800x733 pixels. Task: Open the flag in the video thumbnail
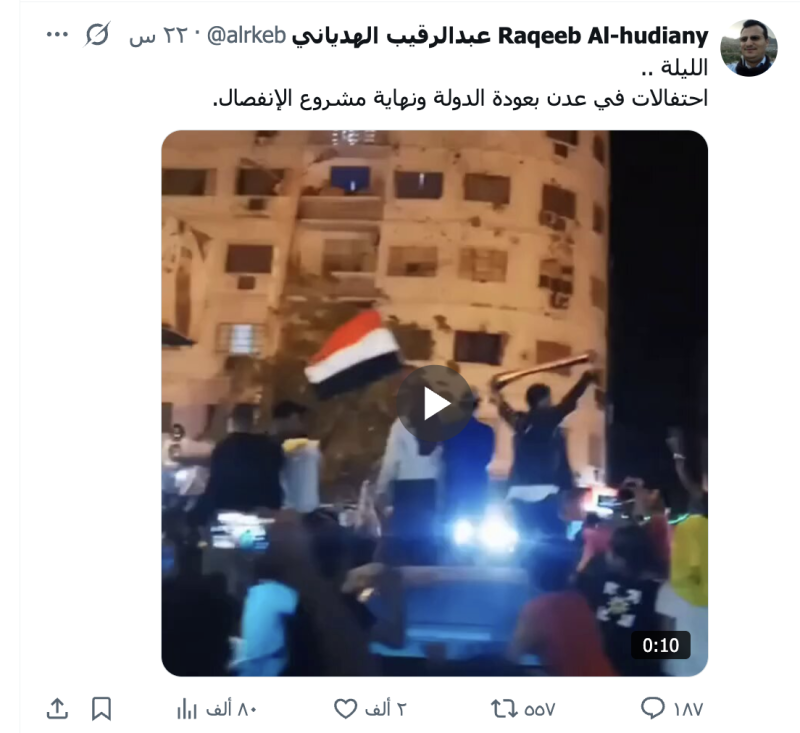(352, 353)
